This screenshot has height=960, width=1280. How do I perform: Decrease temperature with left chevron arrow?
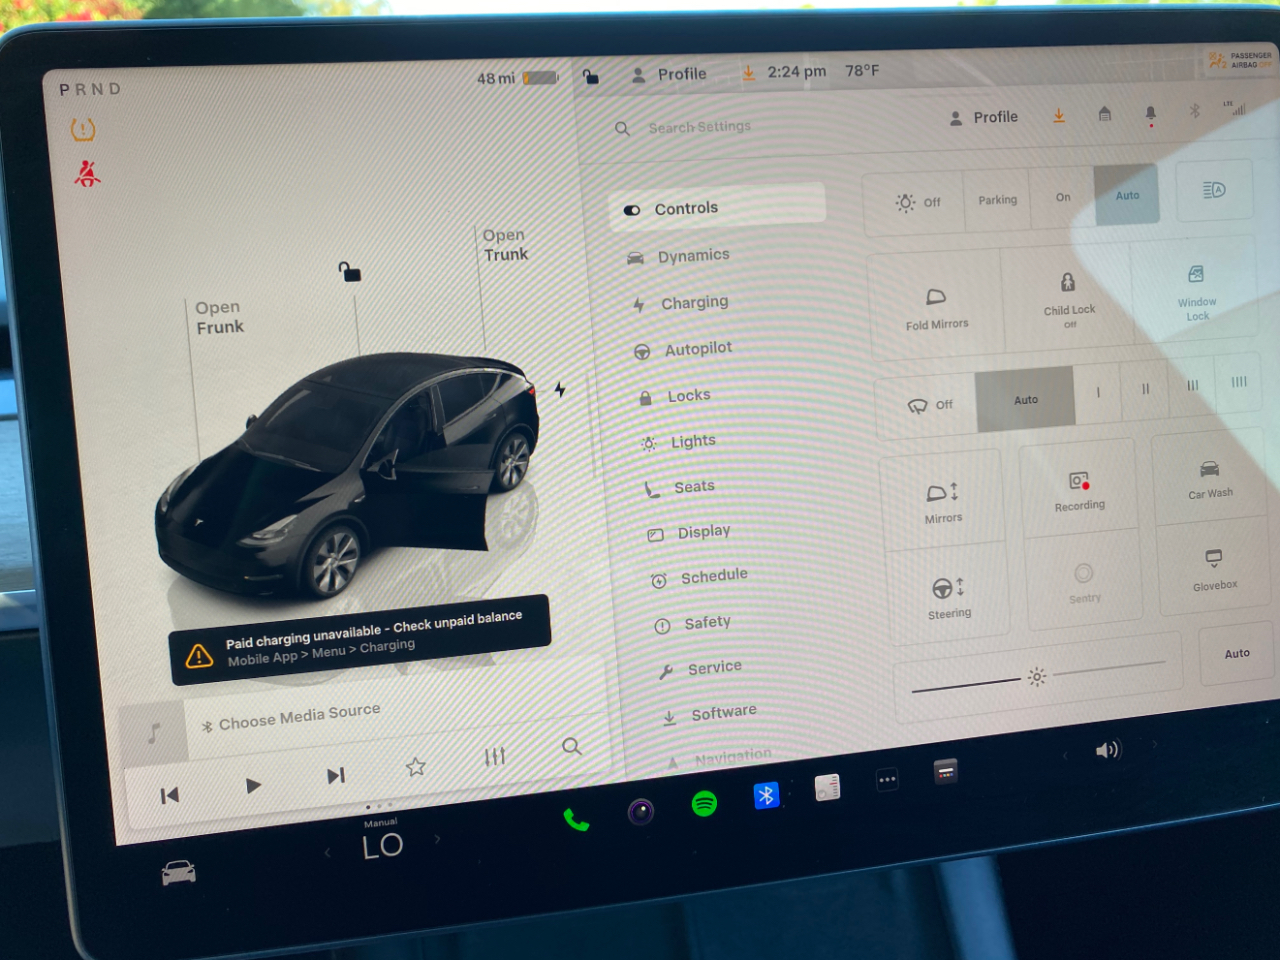pyautogui.click(x=327, y=852)
